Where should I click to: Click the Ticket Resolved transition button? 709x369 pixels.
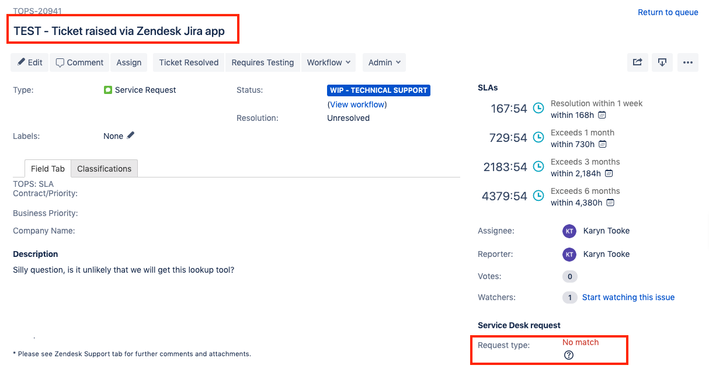pos(189,62)
